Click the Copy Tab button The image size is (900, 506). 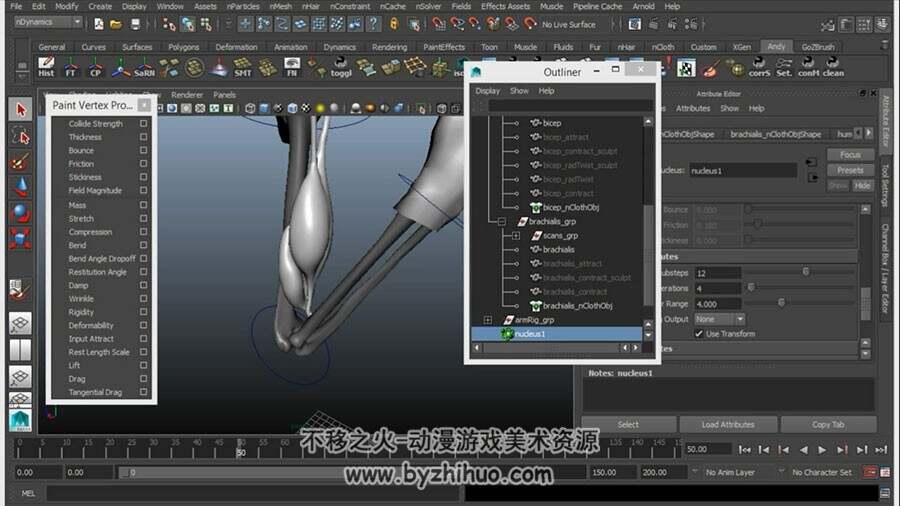[828, 425]
